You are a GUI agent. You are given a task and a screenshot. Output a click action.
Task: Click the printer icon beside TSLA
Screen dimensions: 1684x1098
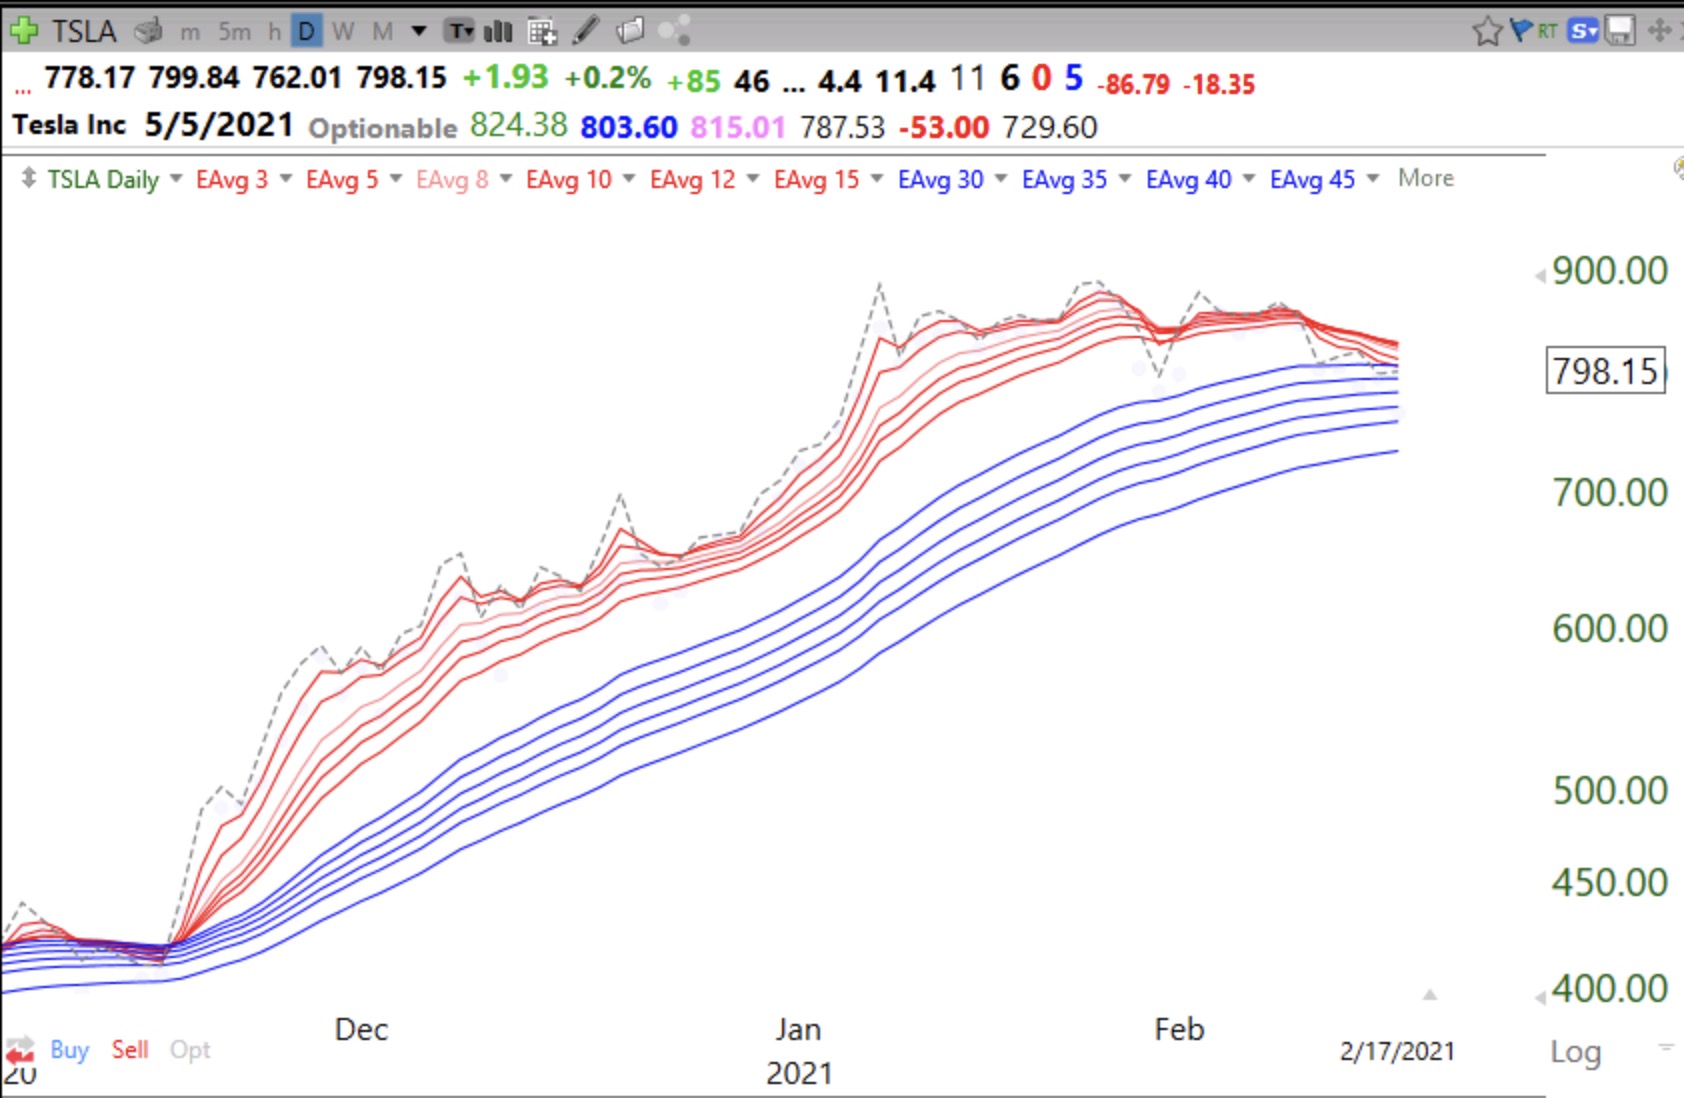[x=148, y=32]
